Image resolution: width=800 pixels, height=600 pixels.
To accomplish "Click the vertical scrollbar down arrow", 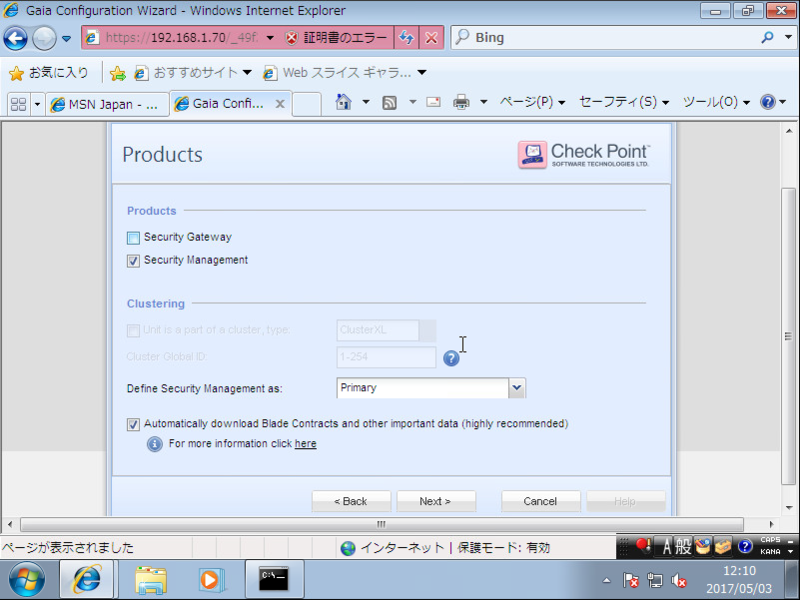I will coord(789,508).
